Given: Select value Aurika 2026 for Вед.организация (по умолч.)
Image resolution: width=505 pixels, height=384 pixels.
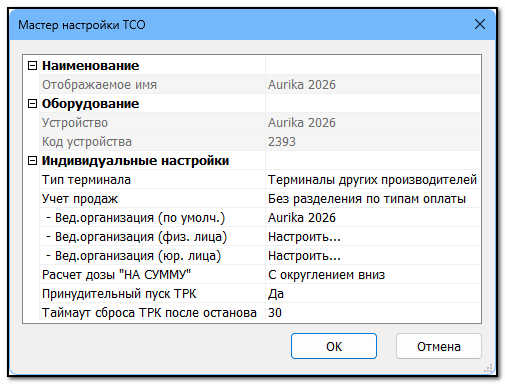Looking at the screenshot, I should [x=372, y=218].
